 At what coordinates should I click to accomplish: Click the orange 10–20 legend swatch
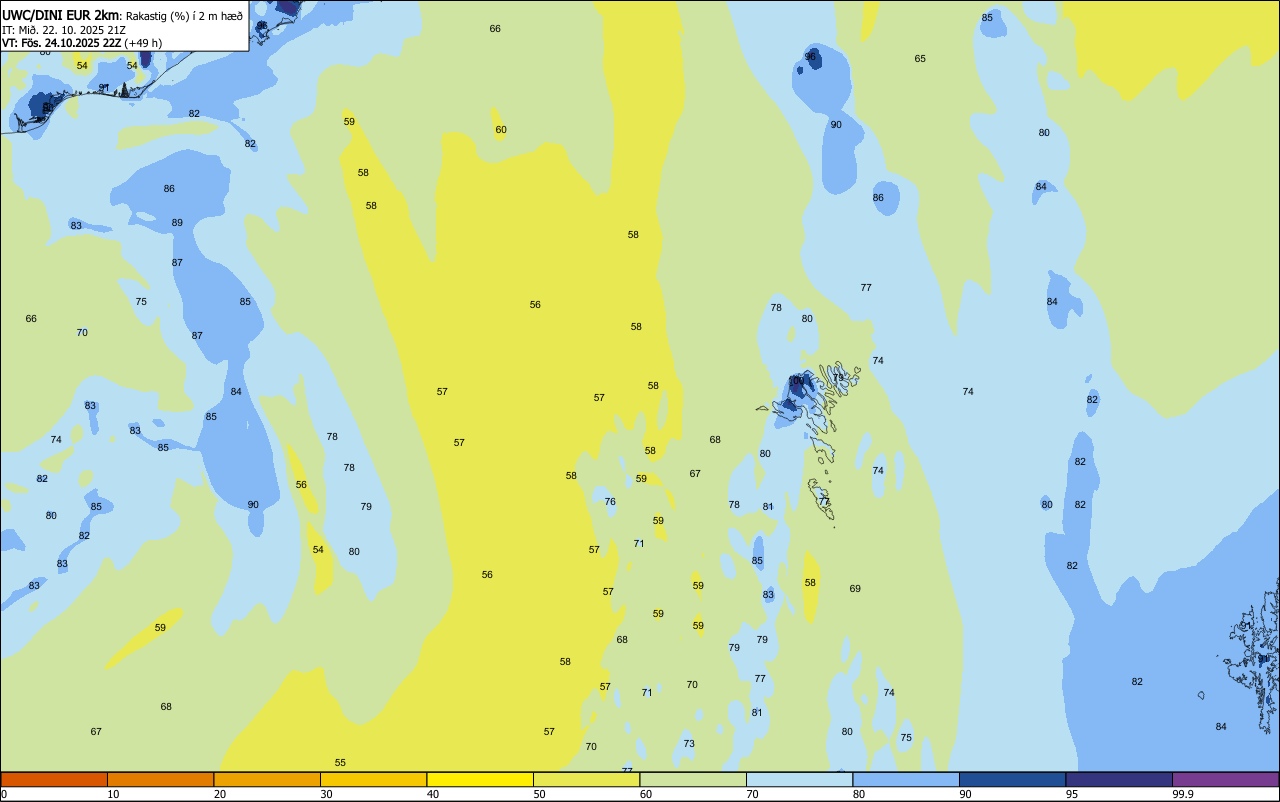(161, 779)
